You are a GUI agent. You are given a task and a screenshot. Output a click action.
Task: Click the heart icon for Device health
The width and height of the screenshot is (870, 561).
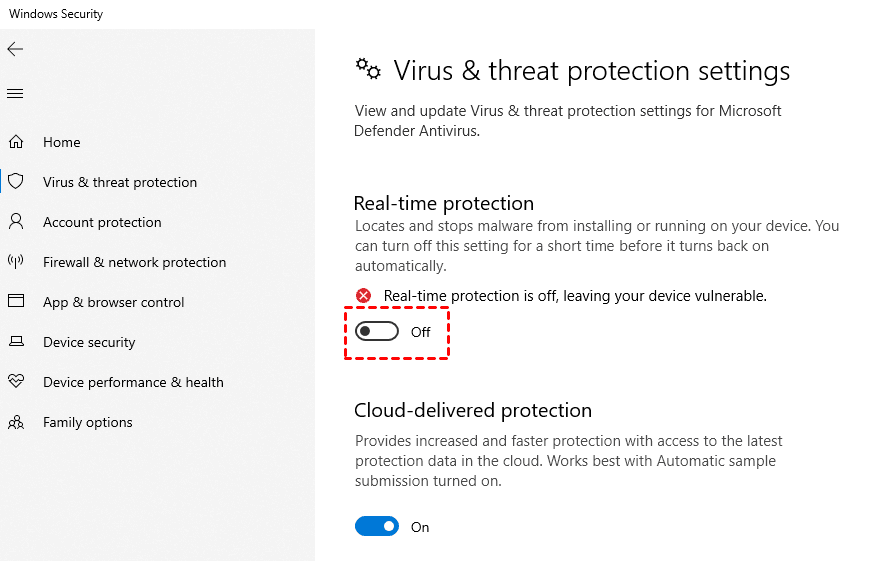(16, 382)
